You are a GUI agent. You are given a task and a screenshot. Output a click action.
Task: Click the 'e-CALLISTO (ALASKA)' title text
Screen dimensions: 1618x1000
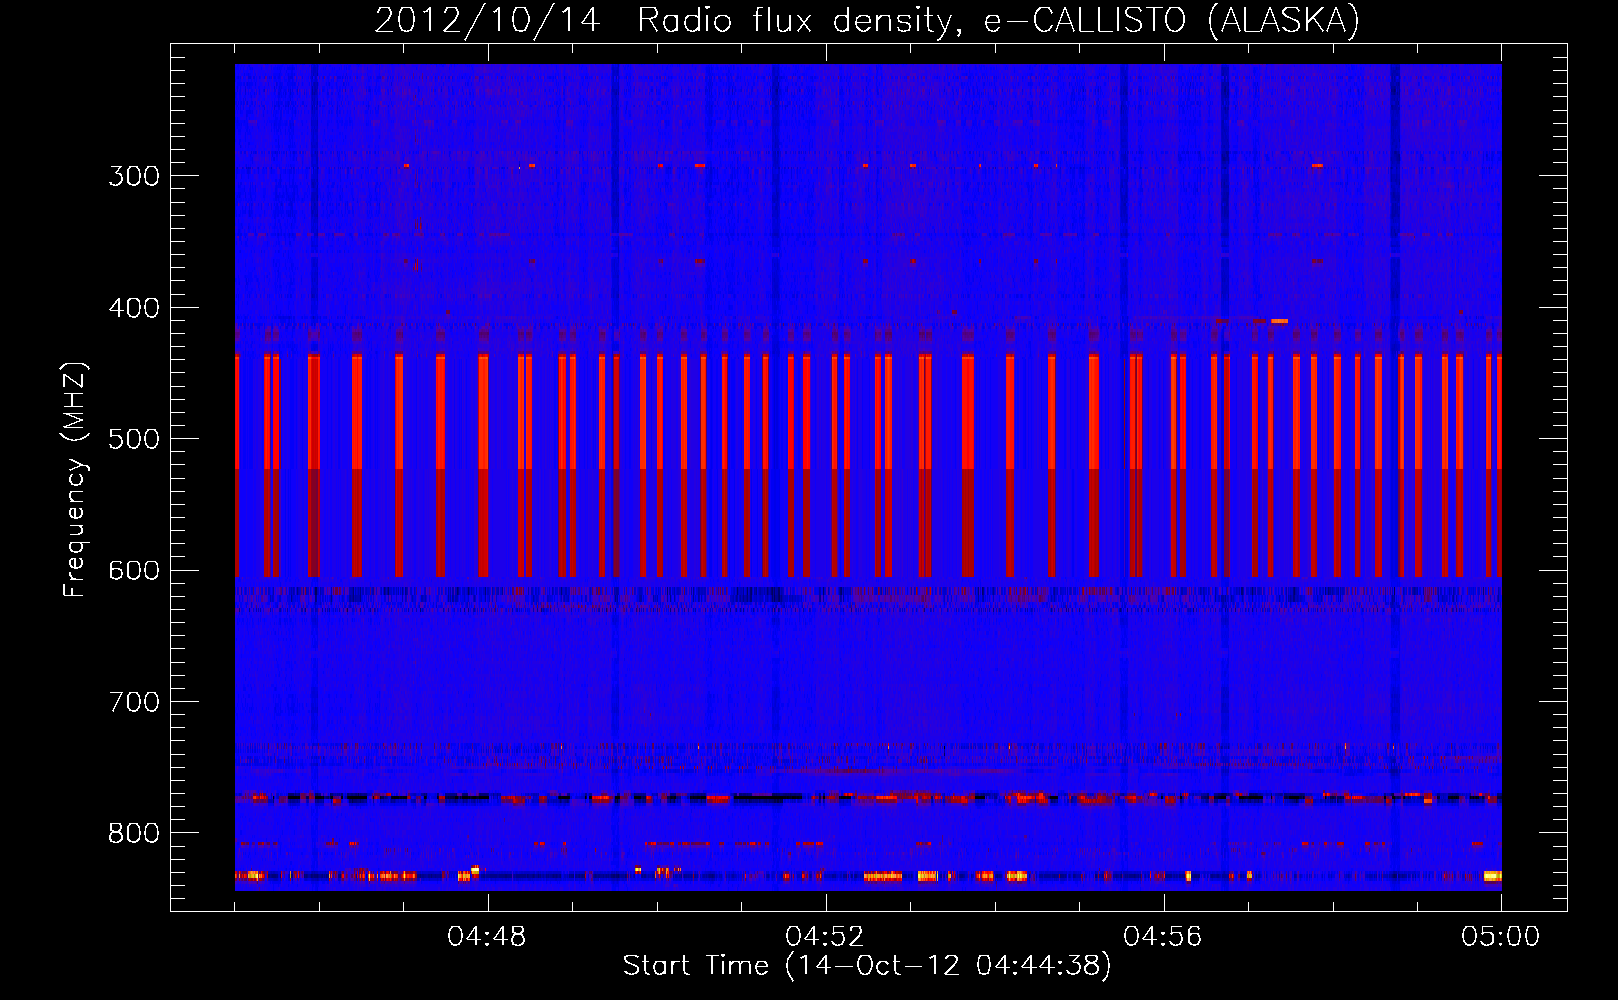click(1172, 21)
